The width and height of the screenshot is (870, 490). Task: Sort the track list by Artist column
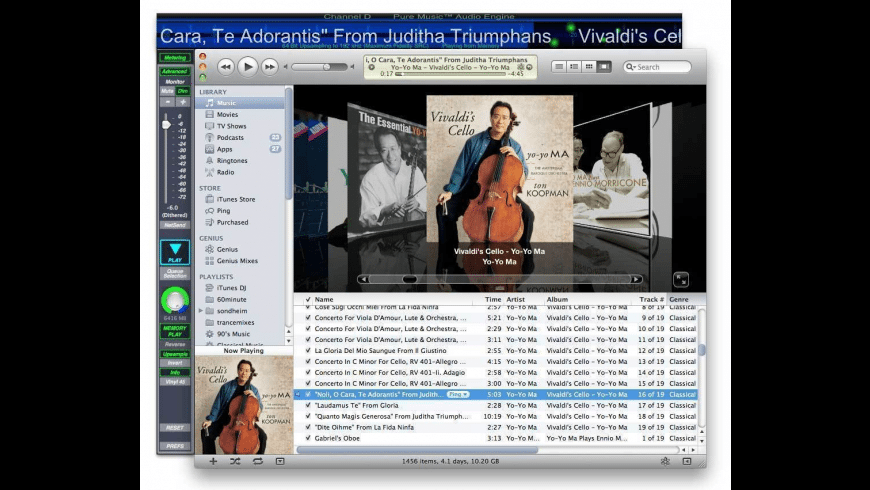click(x=515, y=299)
